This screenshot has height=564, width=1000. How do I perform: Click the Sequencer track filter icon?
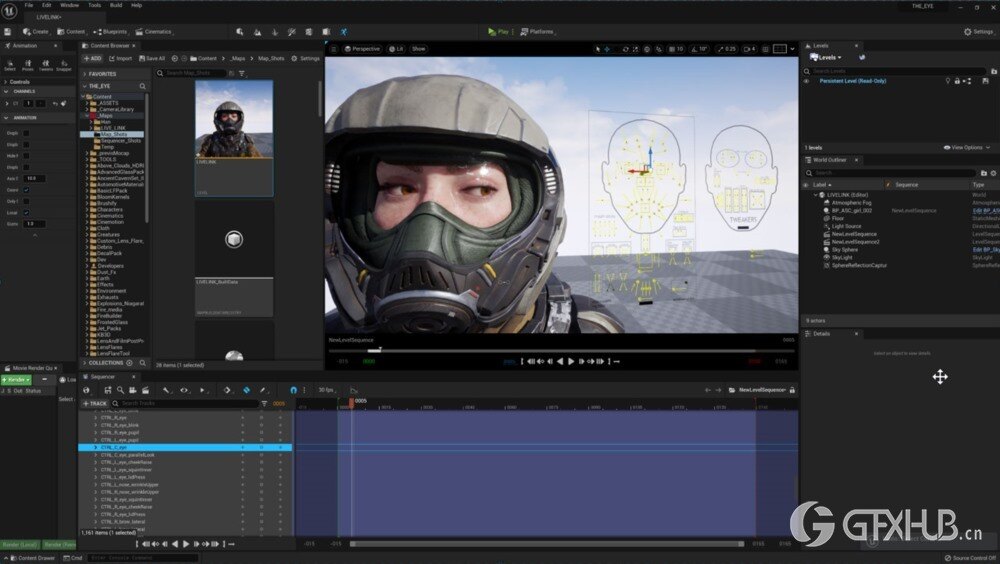(264, 403)
